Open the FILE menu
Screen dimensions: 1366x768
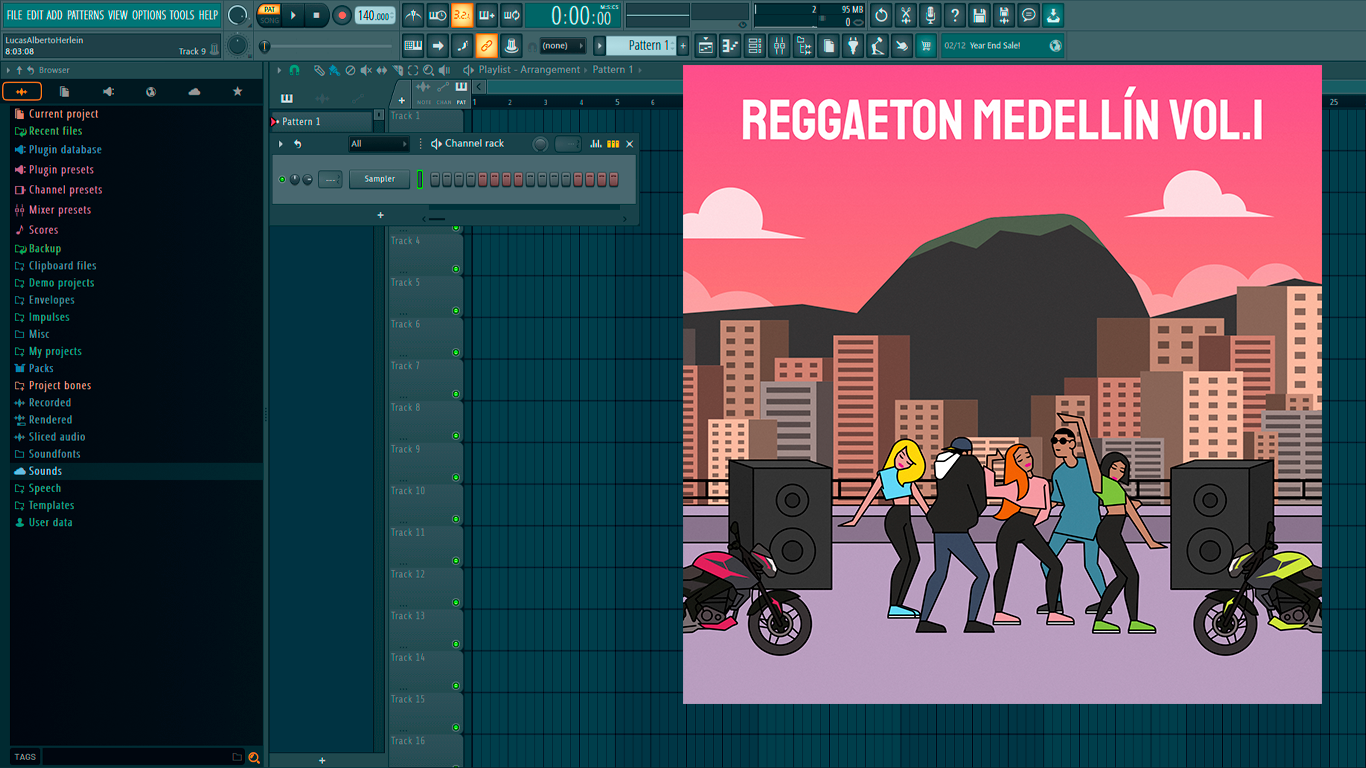[14, 15]
